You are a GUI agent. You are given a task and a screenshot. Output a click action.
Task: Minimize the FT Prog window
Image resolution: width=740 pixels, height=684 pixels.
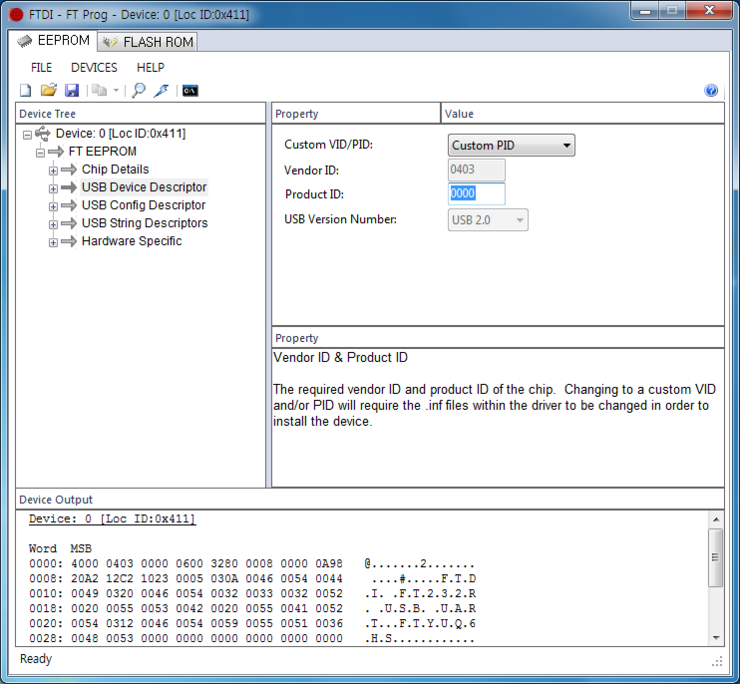646,10
